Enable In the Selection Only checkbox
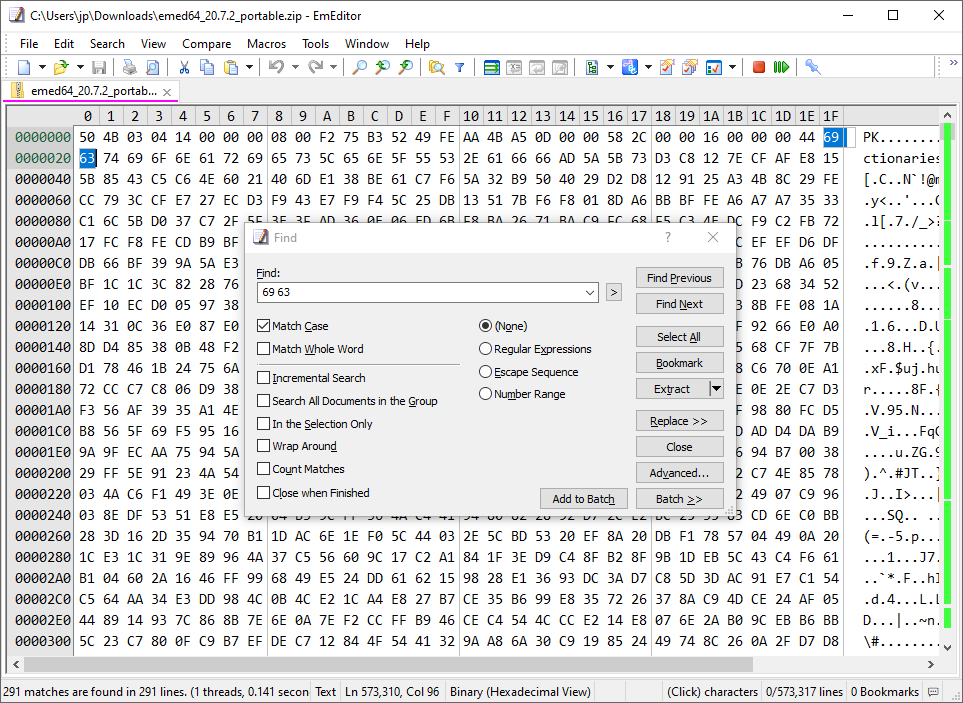Image resolution: width=963 pixels, height=703 pixels. (x=263, y=424)
